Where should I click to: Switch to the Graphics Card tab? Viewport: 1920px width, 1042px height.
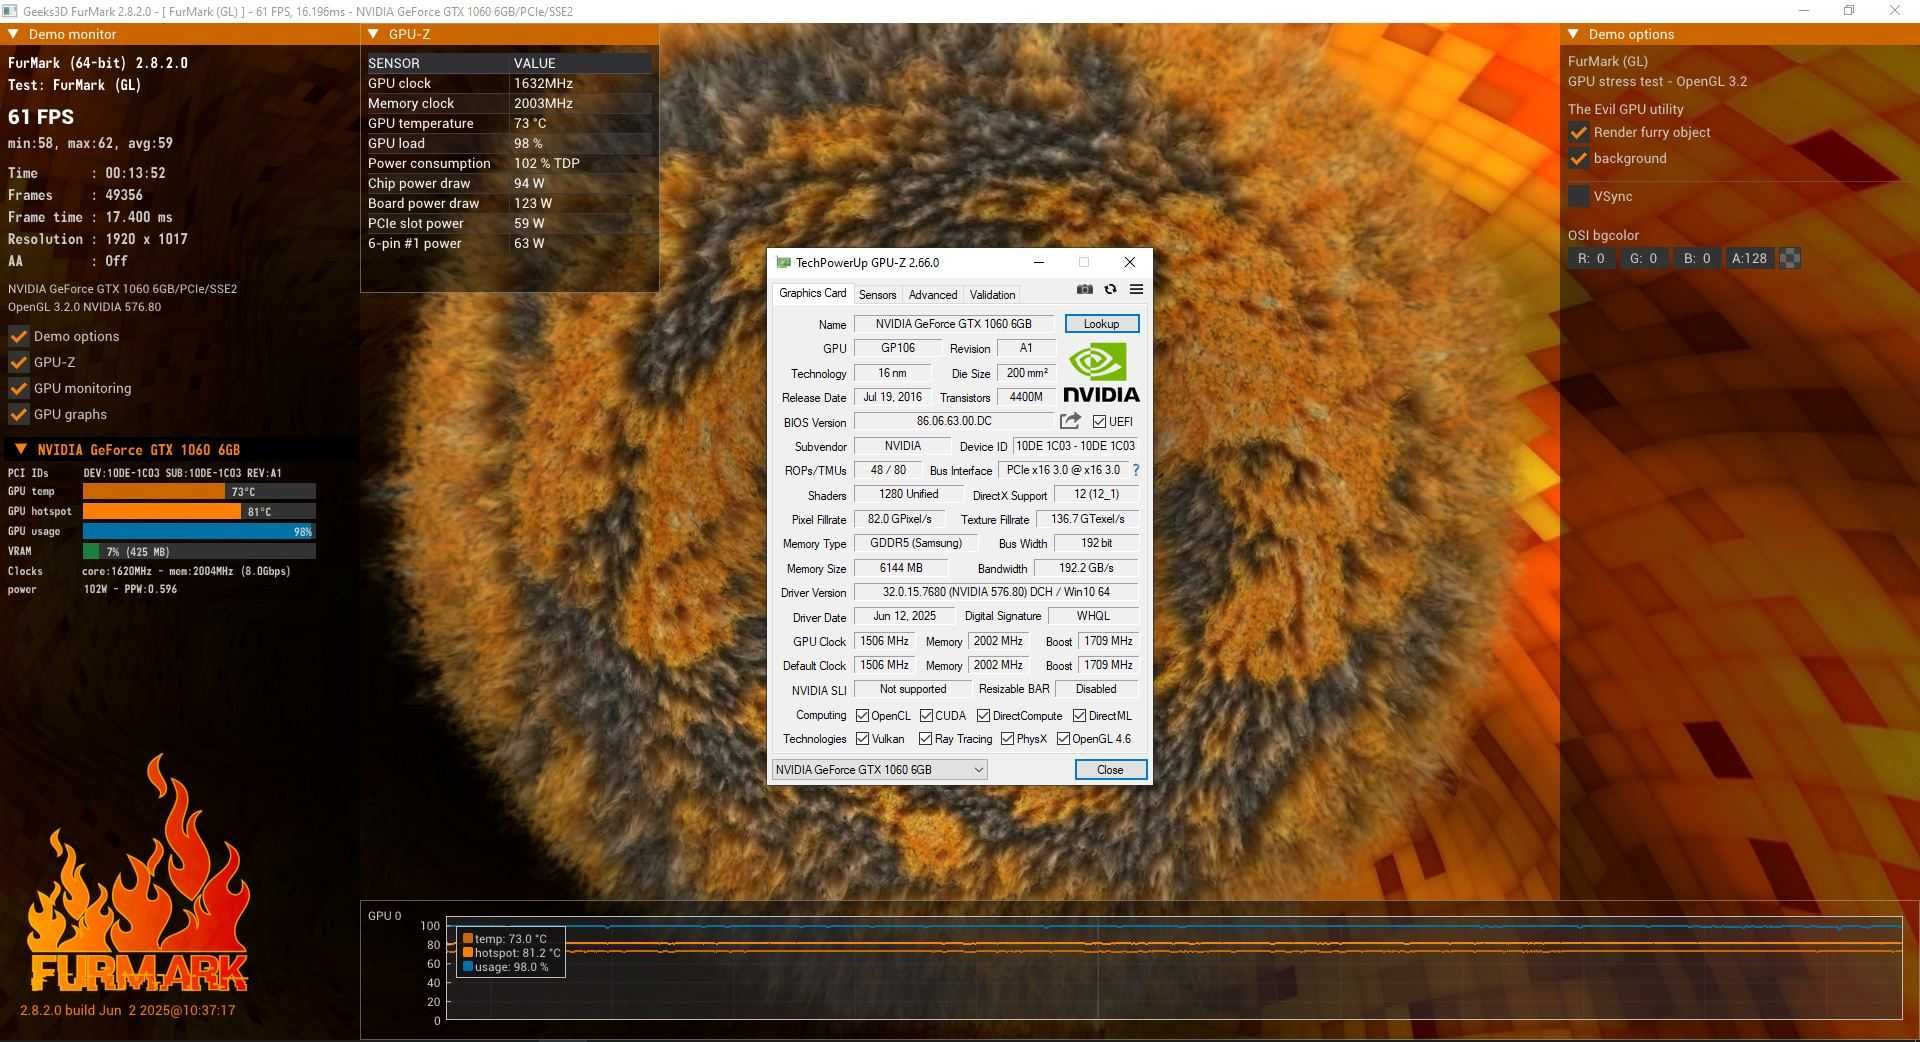point(812,293)
